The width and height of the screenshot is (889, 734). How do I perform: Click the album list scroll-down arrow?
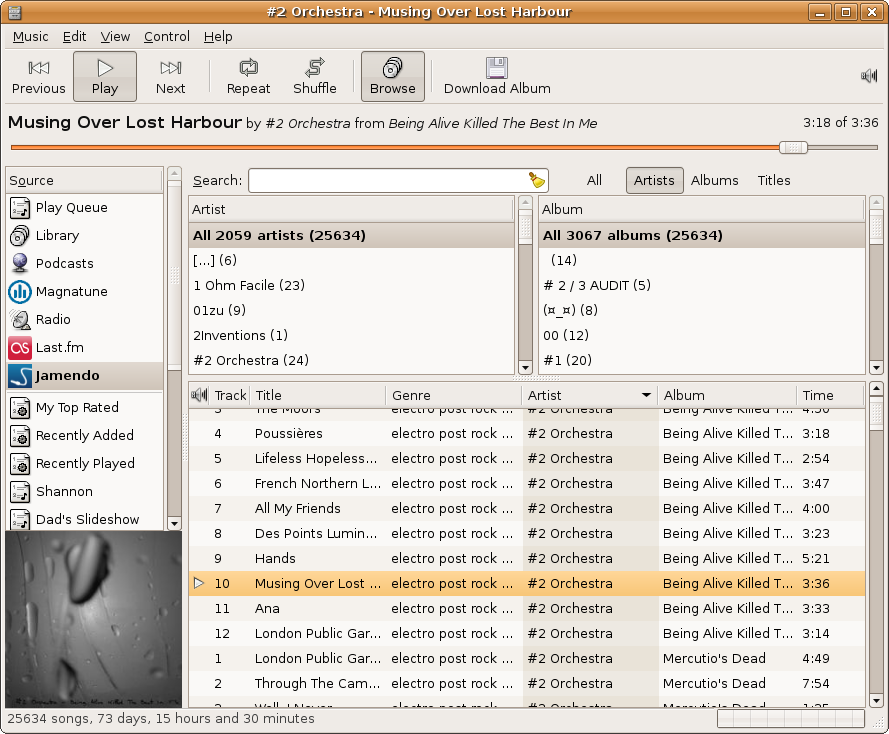(876, 367)
